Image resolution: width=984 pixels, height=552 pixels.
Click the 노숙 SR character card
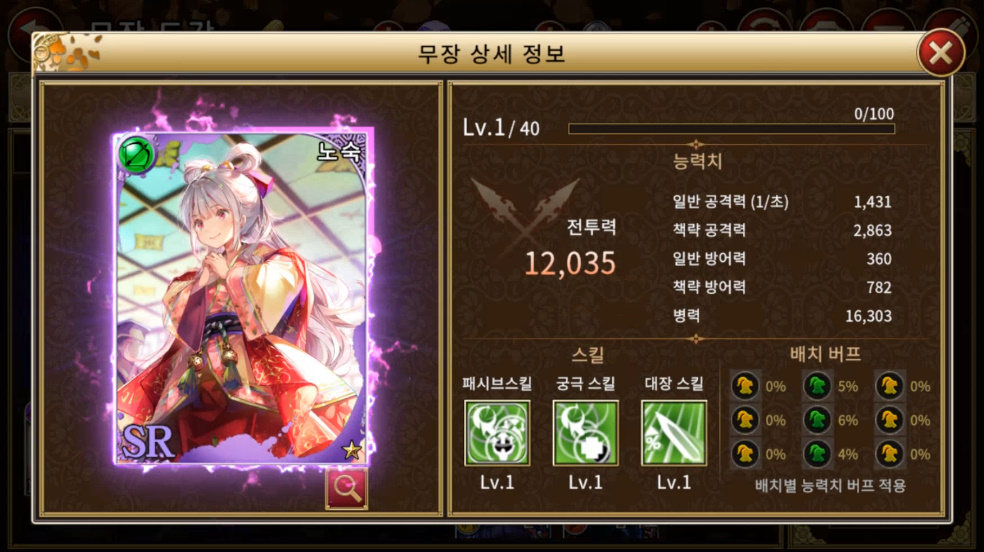[242, 298]
